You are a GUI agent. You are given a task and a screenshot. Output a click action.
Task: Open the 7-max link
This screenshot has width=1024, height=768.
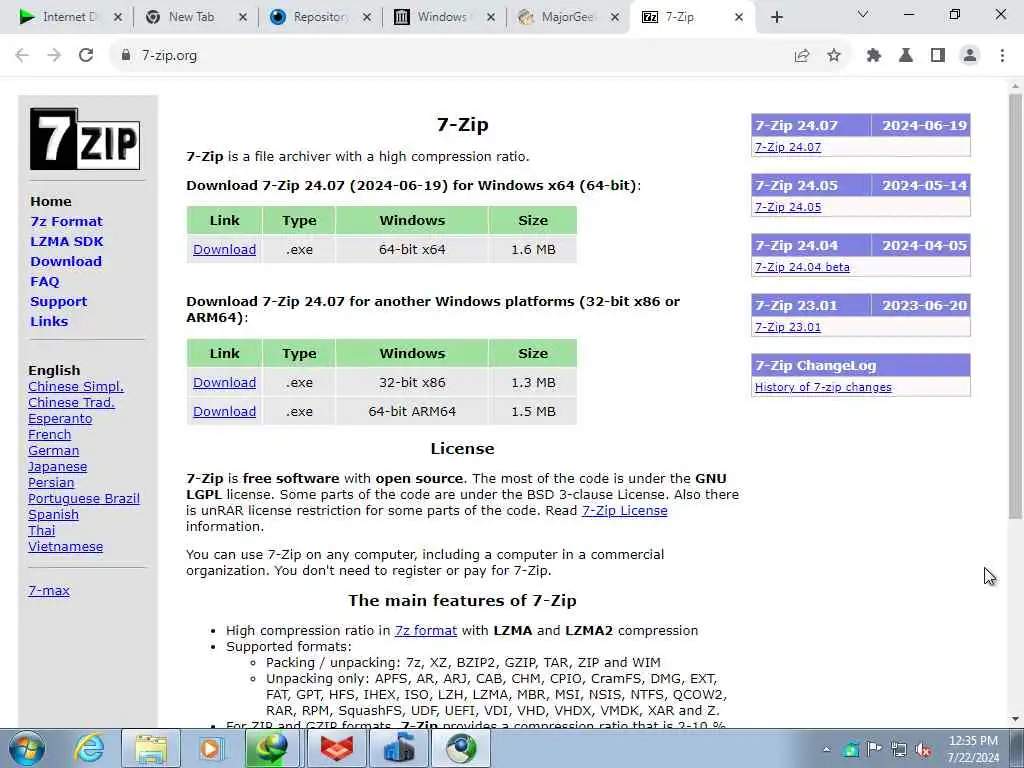[x=49, y=590]
